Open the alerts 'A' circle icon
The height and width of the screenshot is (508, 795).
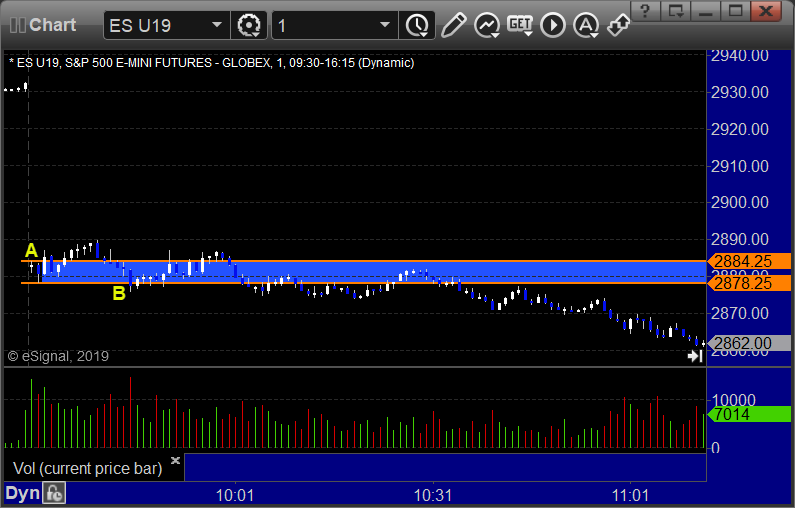pos(586,25)
